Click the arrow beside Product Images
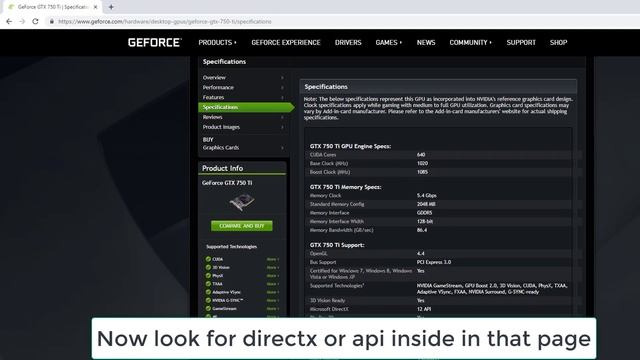The width and height of the screenshot is (640, 360). coord(282,127)
